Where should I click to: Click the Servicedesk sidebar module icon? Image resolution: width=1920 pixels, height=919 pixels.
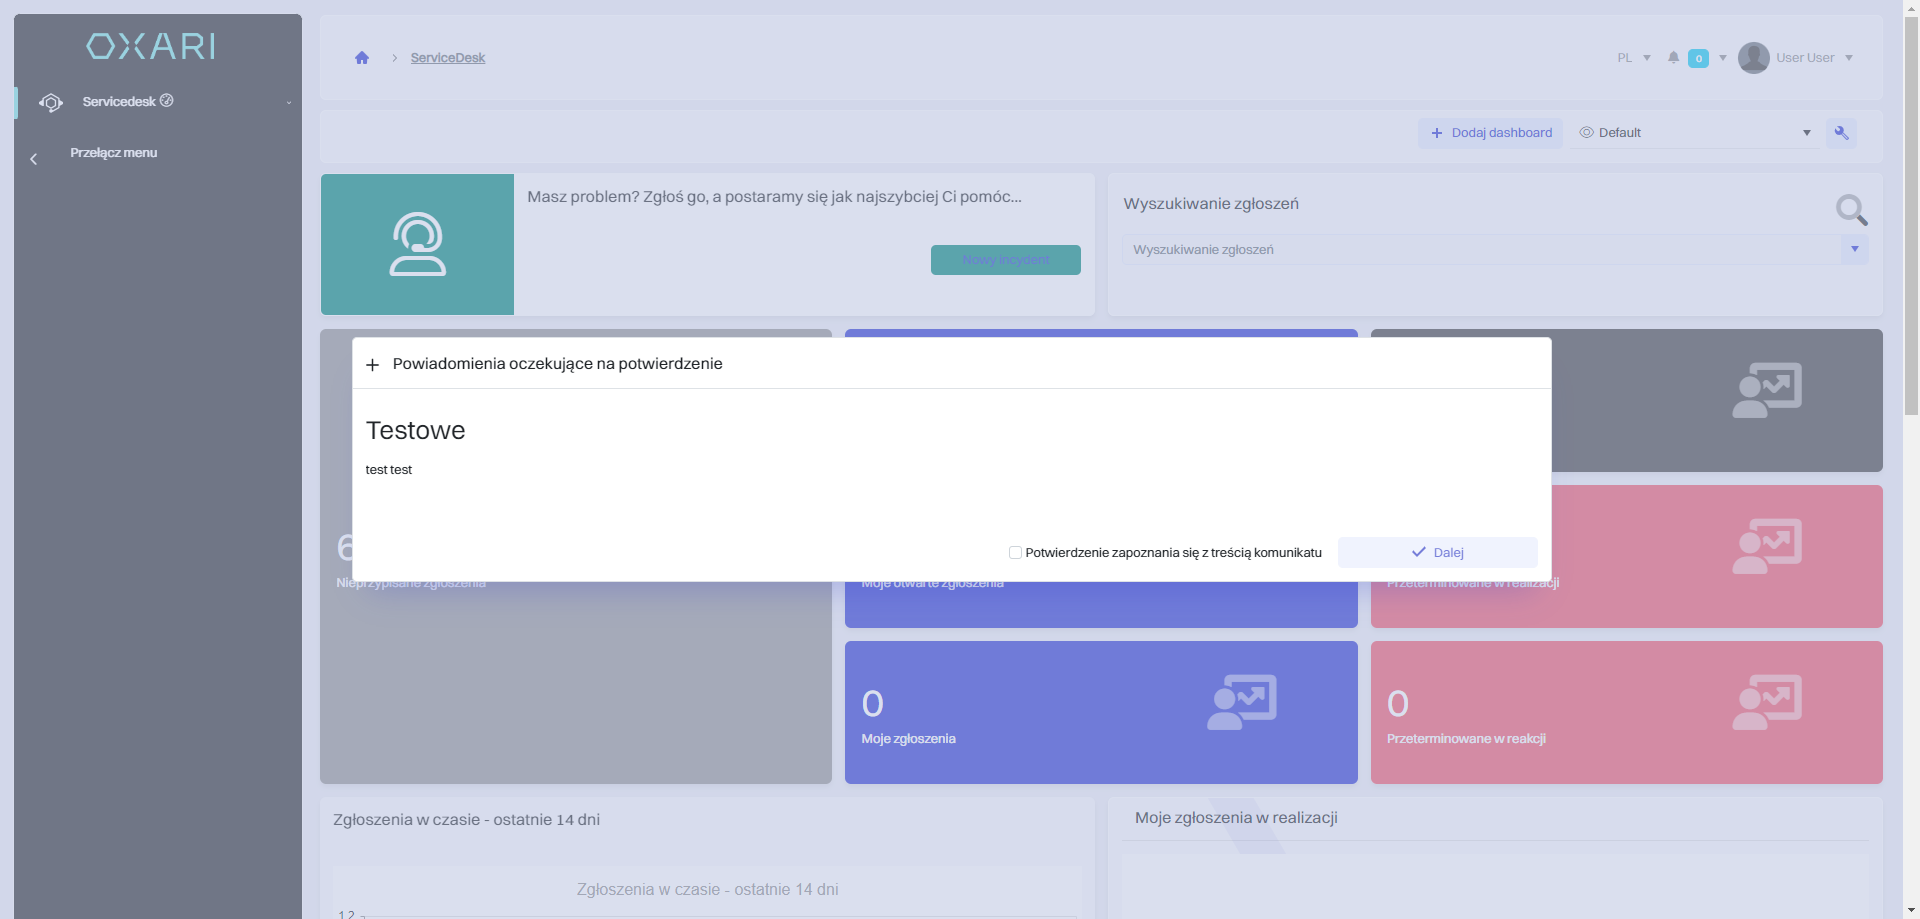click(51, 103)
